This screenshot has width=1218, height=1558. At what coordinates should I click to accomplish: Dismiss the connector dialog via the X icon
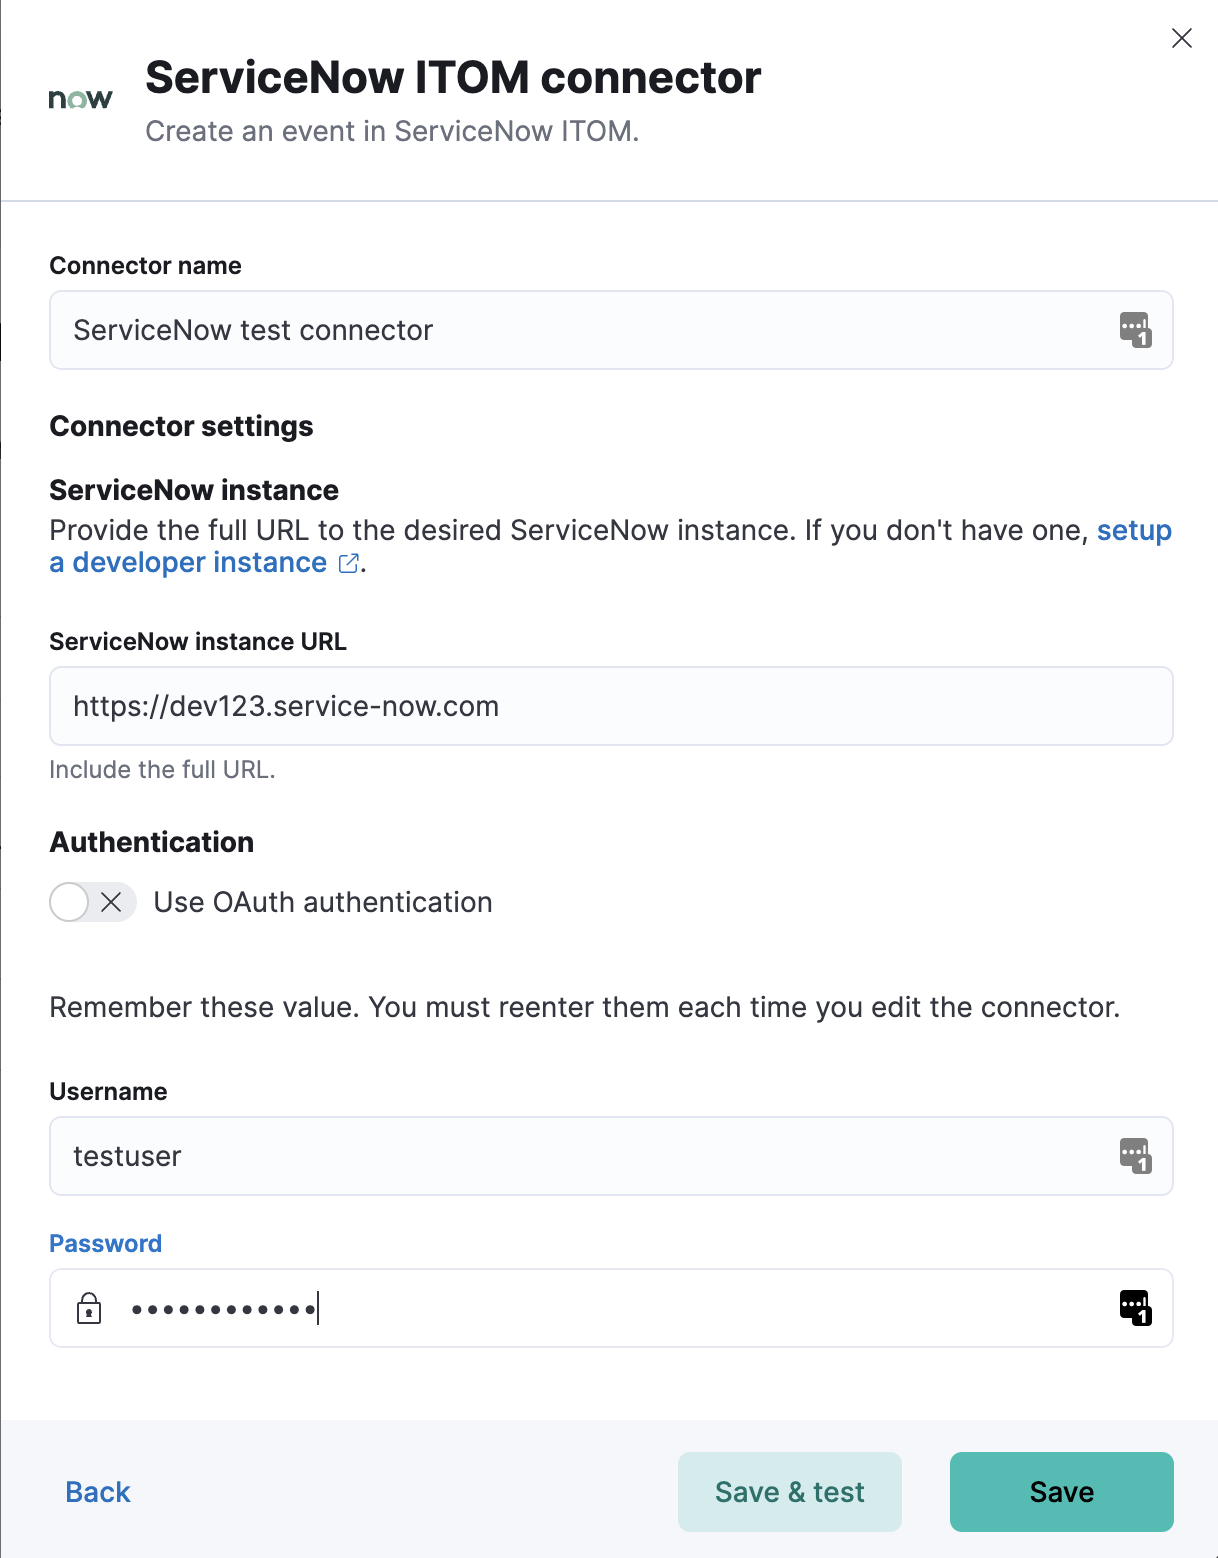[1181, 38]
